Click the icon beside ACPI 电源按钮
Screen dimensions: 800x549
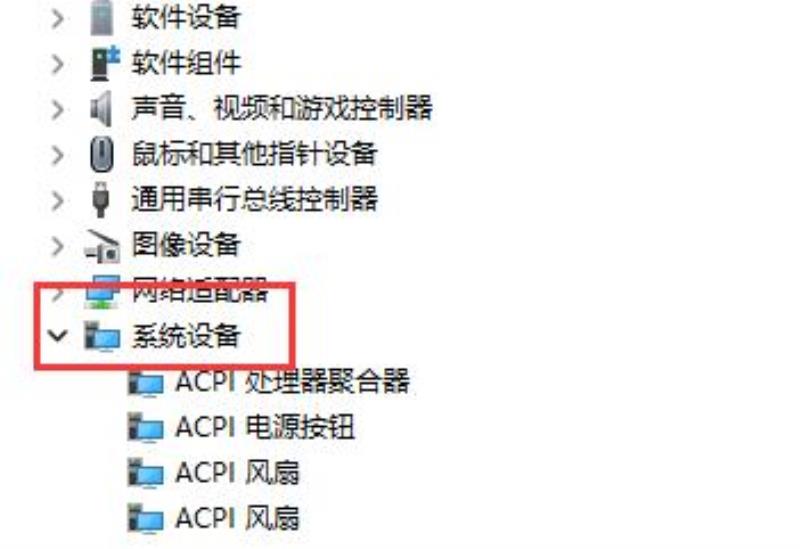pyautogui.click(x=146, y=428)
